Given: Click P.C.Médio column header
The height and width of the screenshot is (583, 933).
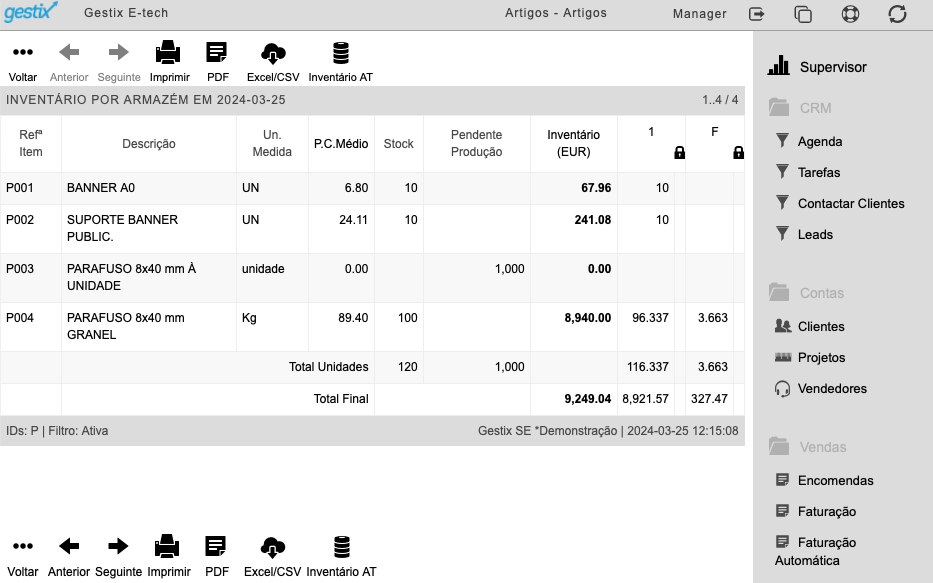Looking at the screenshot, I should pyautogui.click(x=341, y=144).
